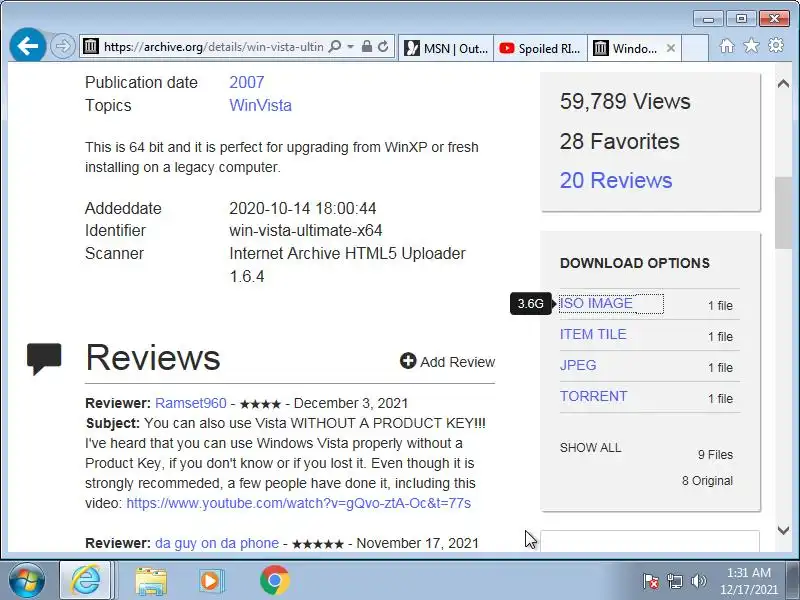
Task: Open the YouTube video link in review
Action: (298, 503)
